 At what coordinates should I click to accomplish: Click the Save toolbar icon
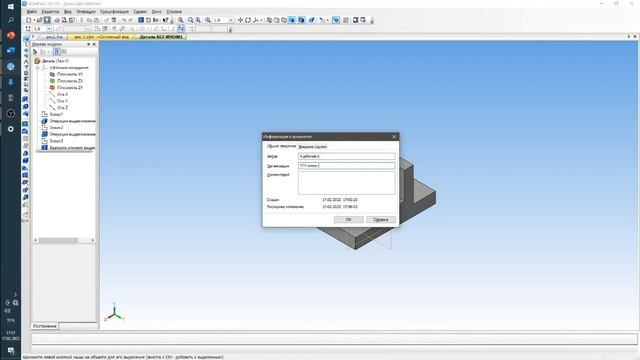[x=47, y=20]
